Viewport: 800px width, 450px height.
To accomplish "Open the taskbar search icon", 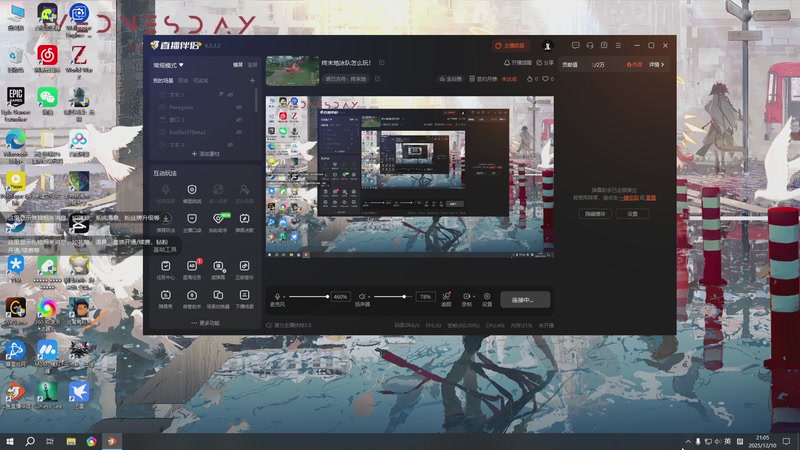I will click(x=30, y=441).
